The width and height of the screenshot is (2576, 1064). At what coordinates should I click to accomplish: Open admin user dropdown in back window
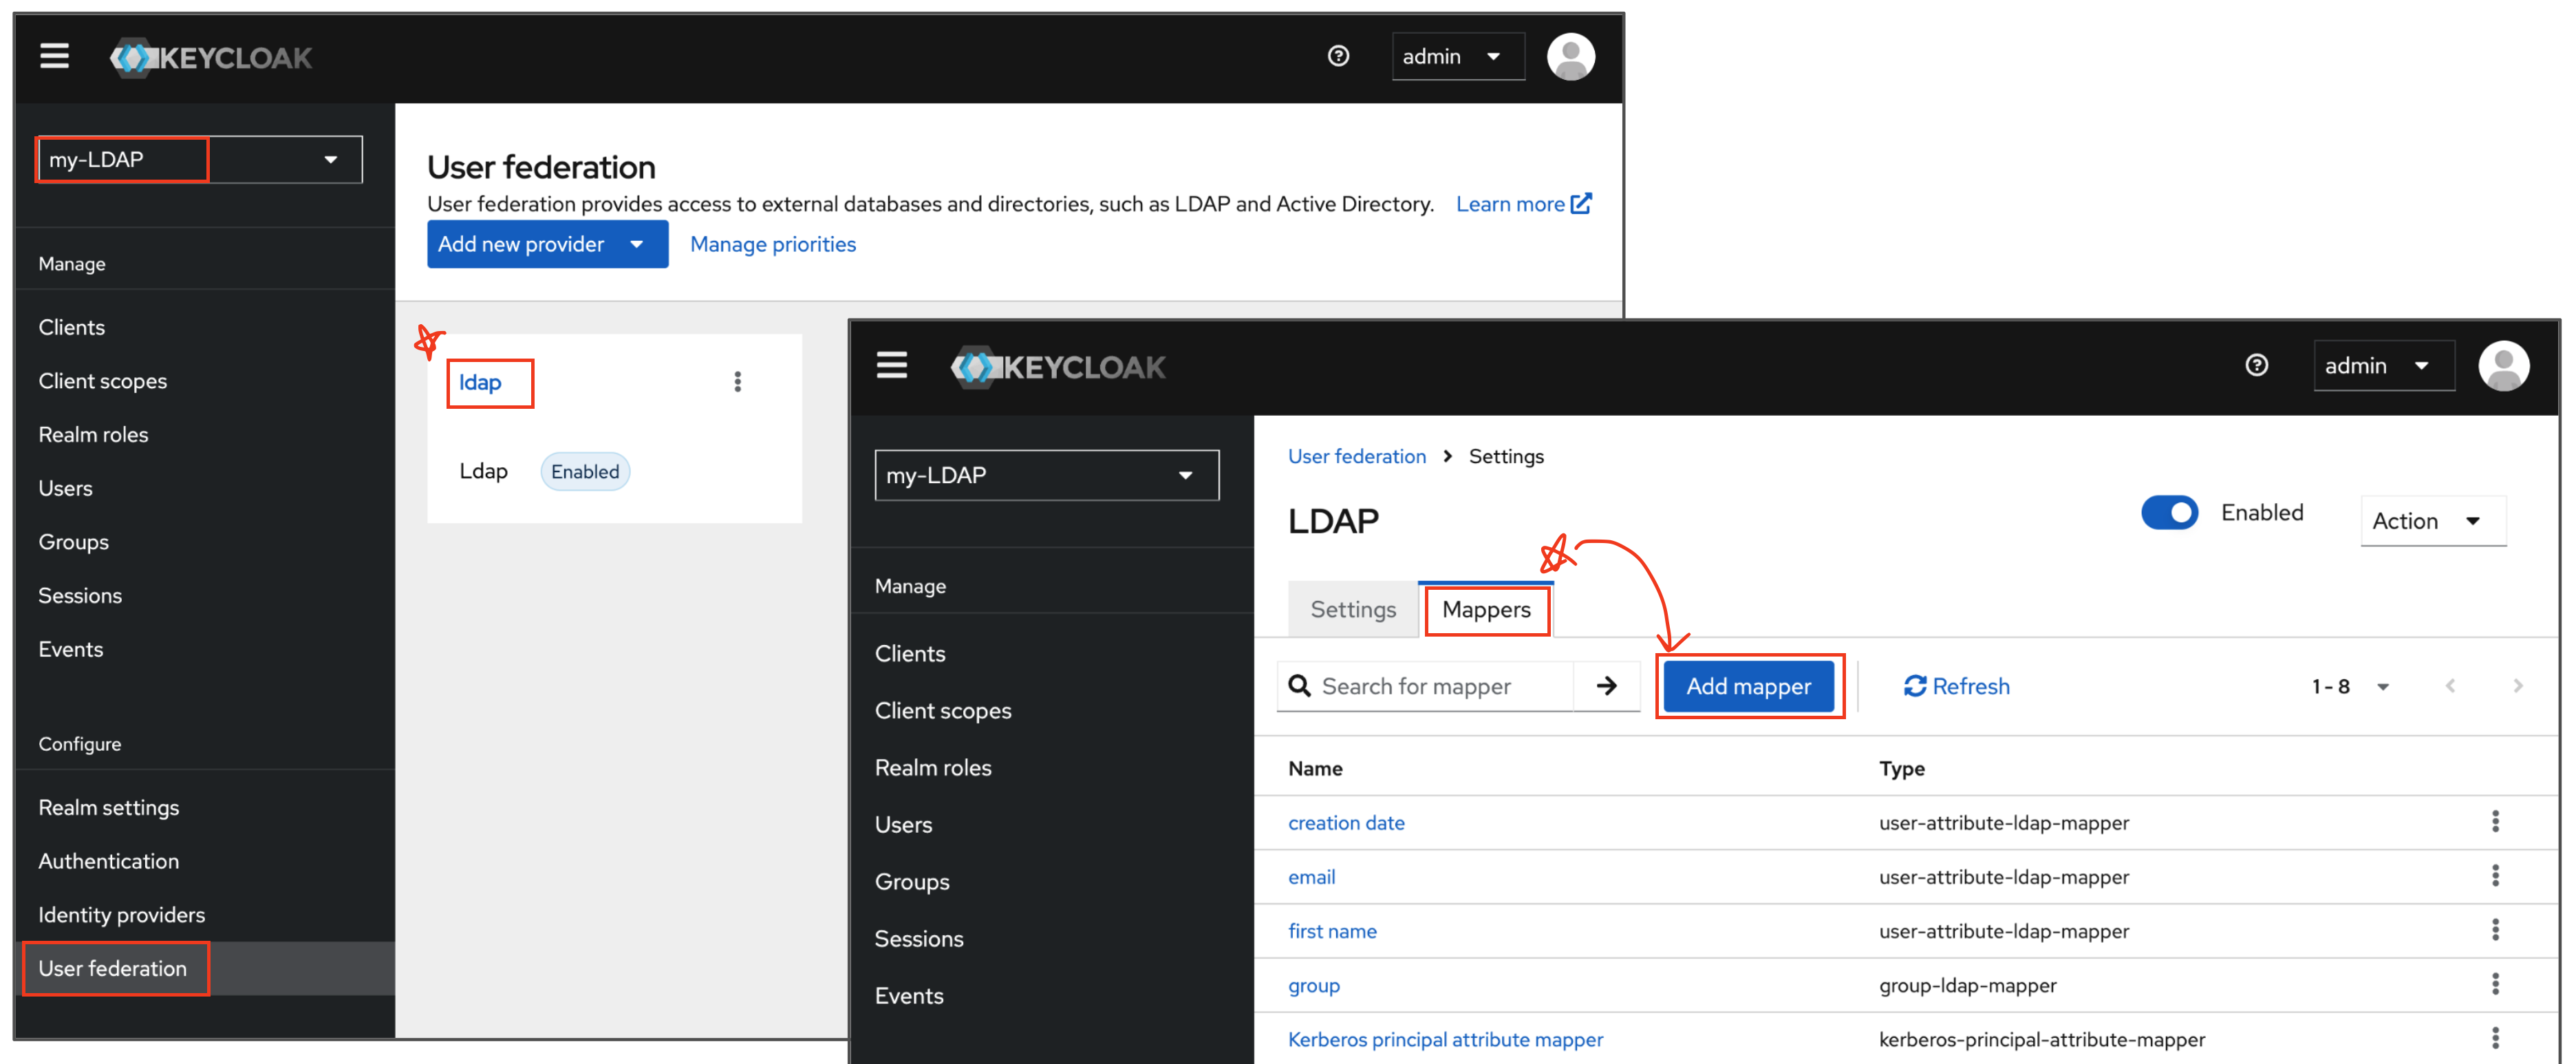point(1458,57)
